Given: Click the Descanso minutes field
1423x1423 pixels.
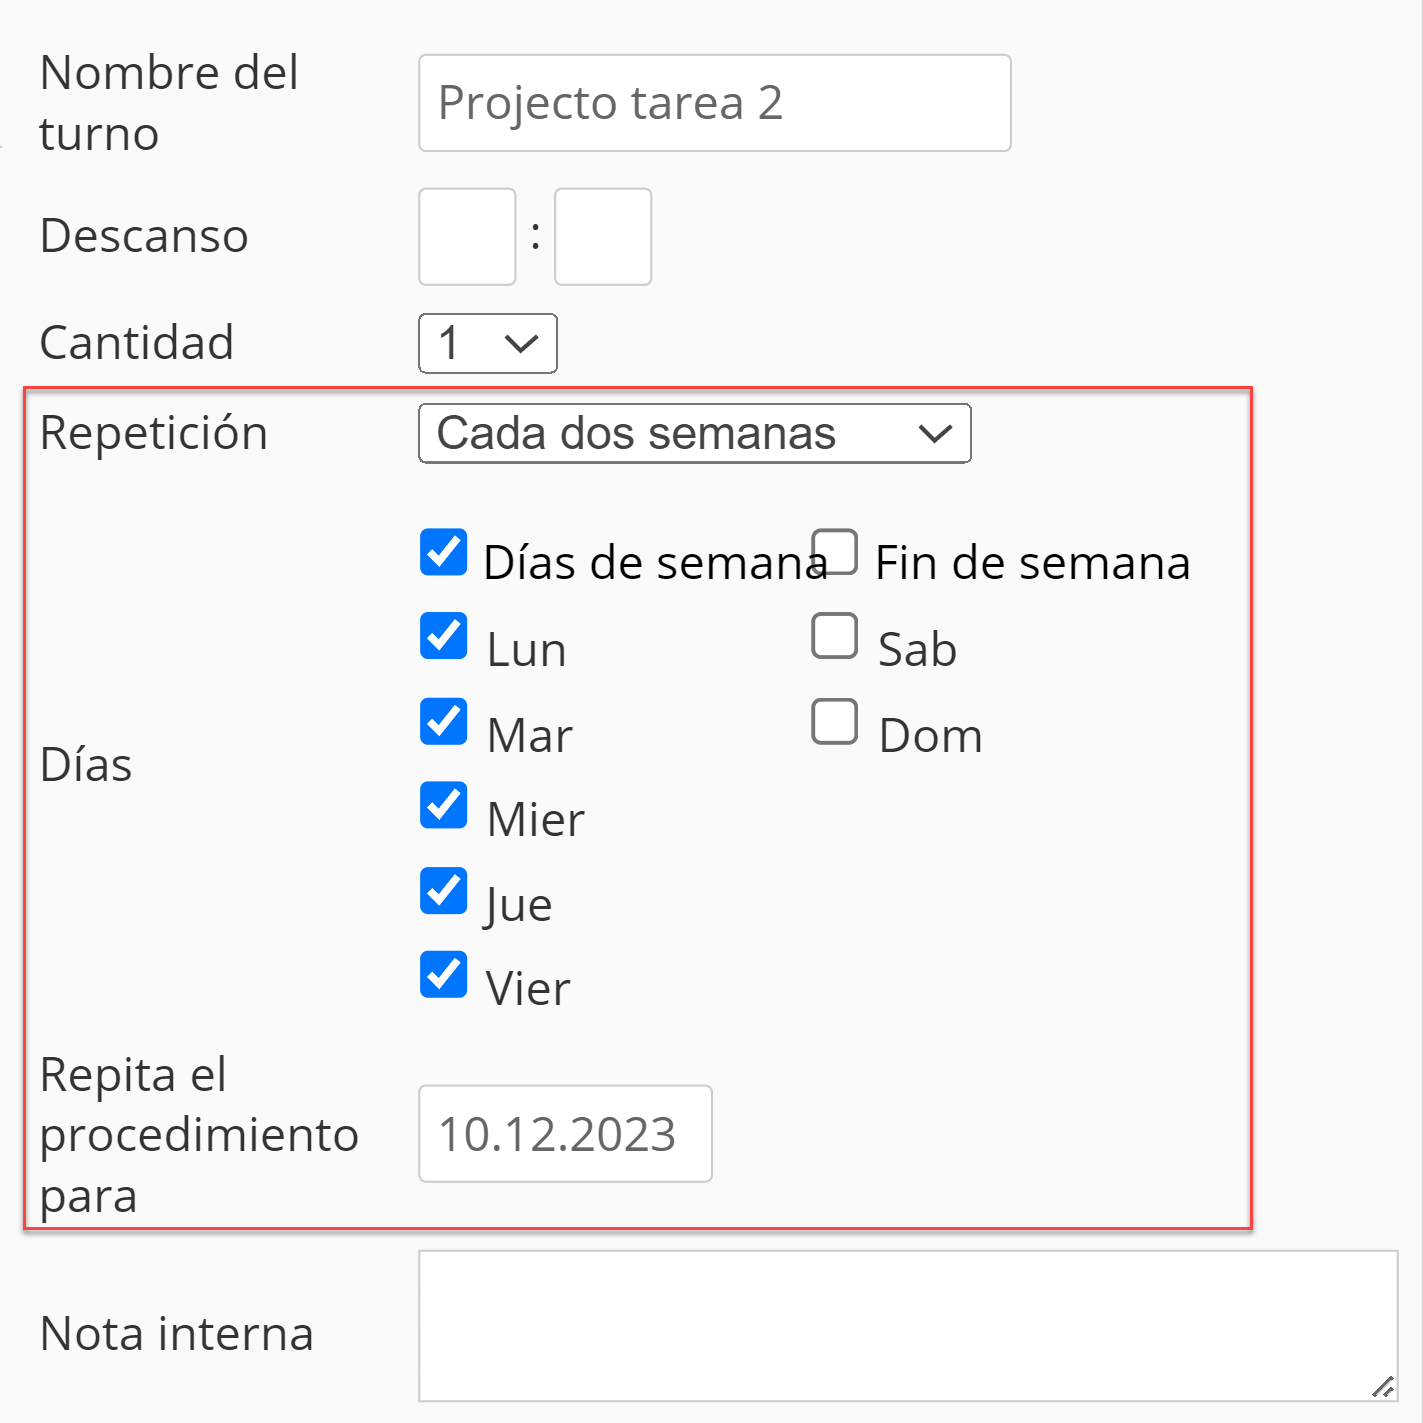Looking at the screenshot, I should [603, 237].
